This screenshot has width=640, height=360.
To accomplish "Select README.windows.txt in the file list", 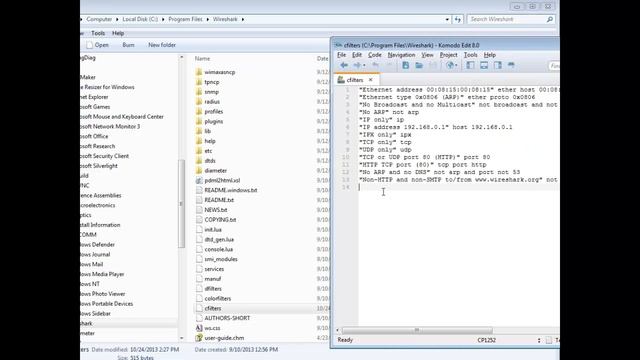I will pyautogui.click(x=231, y=190).
